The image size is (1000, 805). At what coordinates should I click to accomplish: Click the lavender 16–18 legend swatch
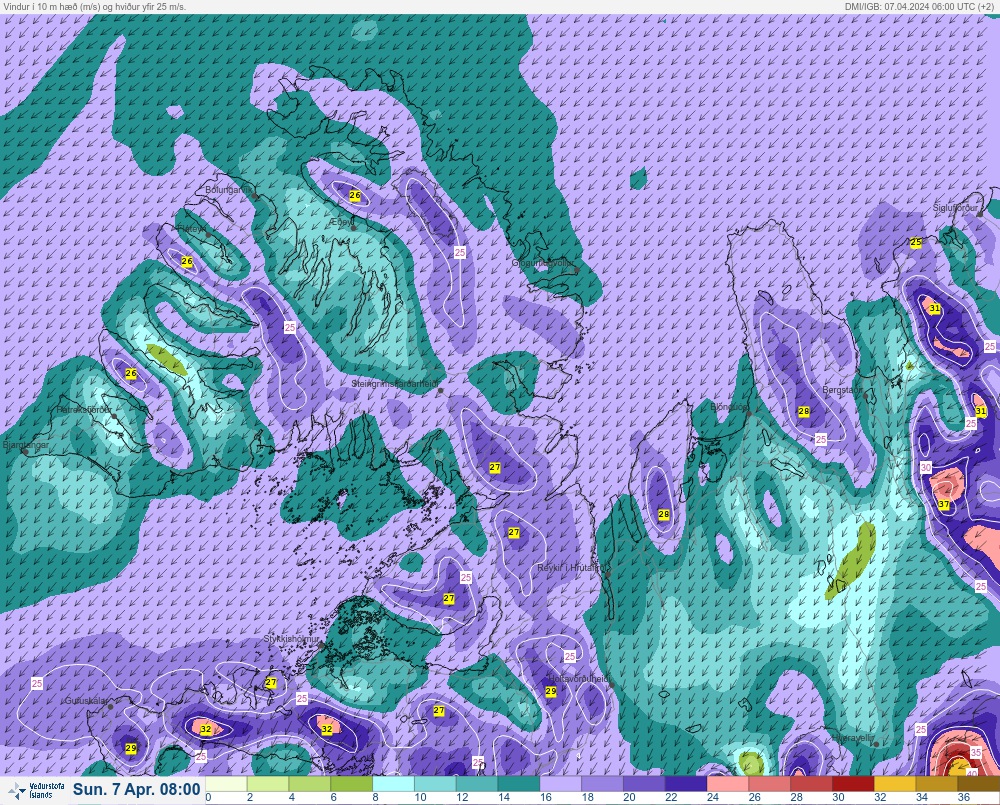tap(561, 783)
